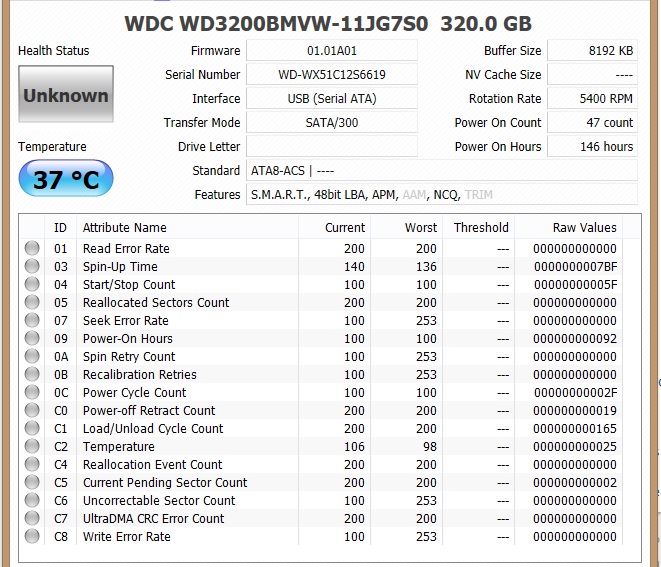Select Power-off Retract Count raw value 000000000019
Image resolution: width=661 pixels, height=567 pixels.
point(575,411)
